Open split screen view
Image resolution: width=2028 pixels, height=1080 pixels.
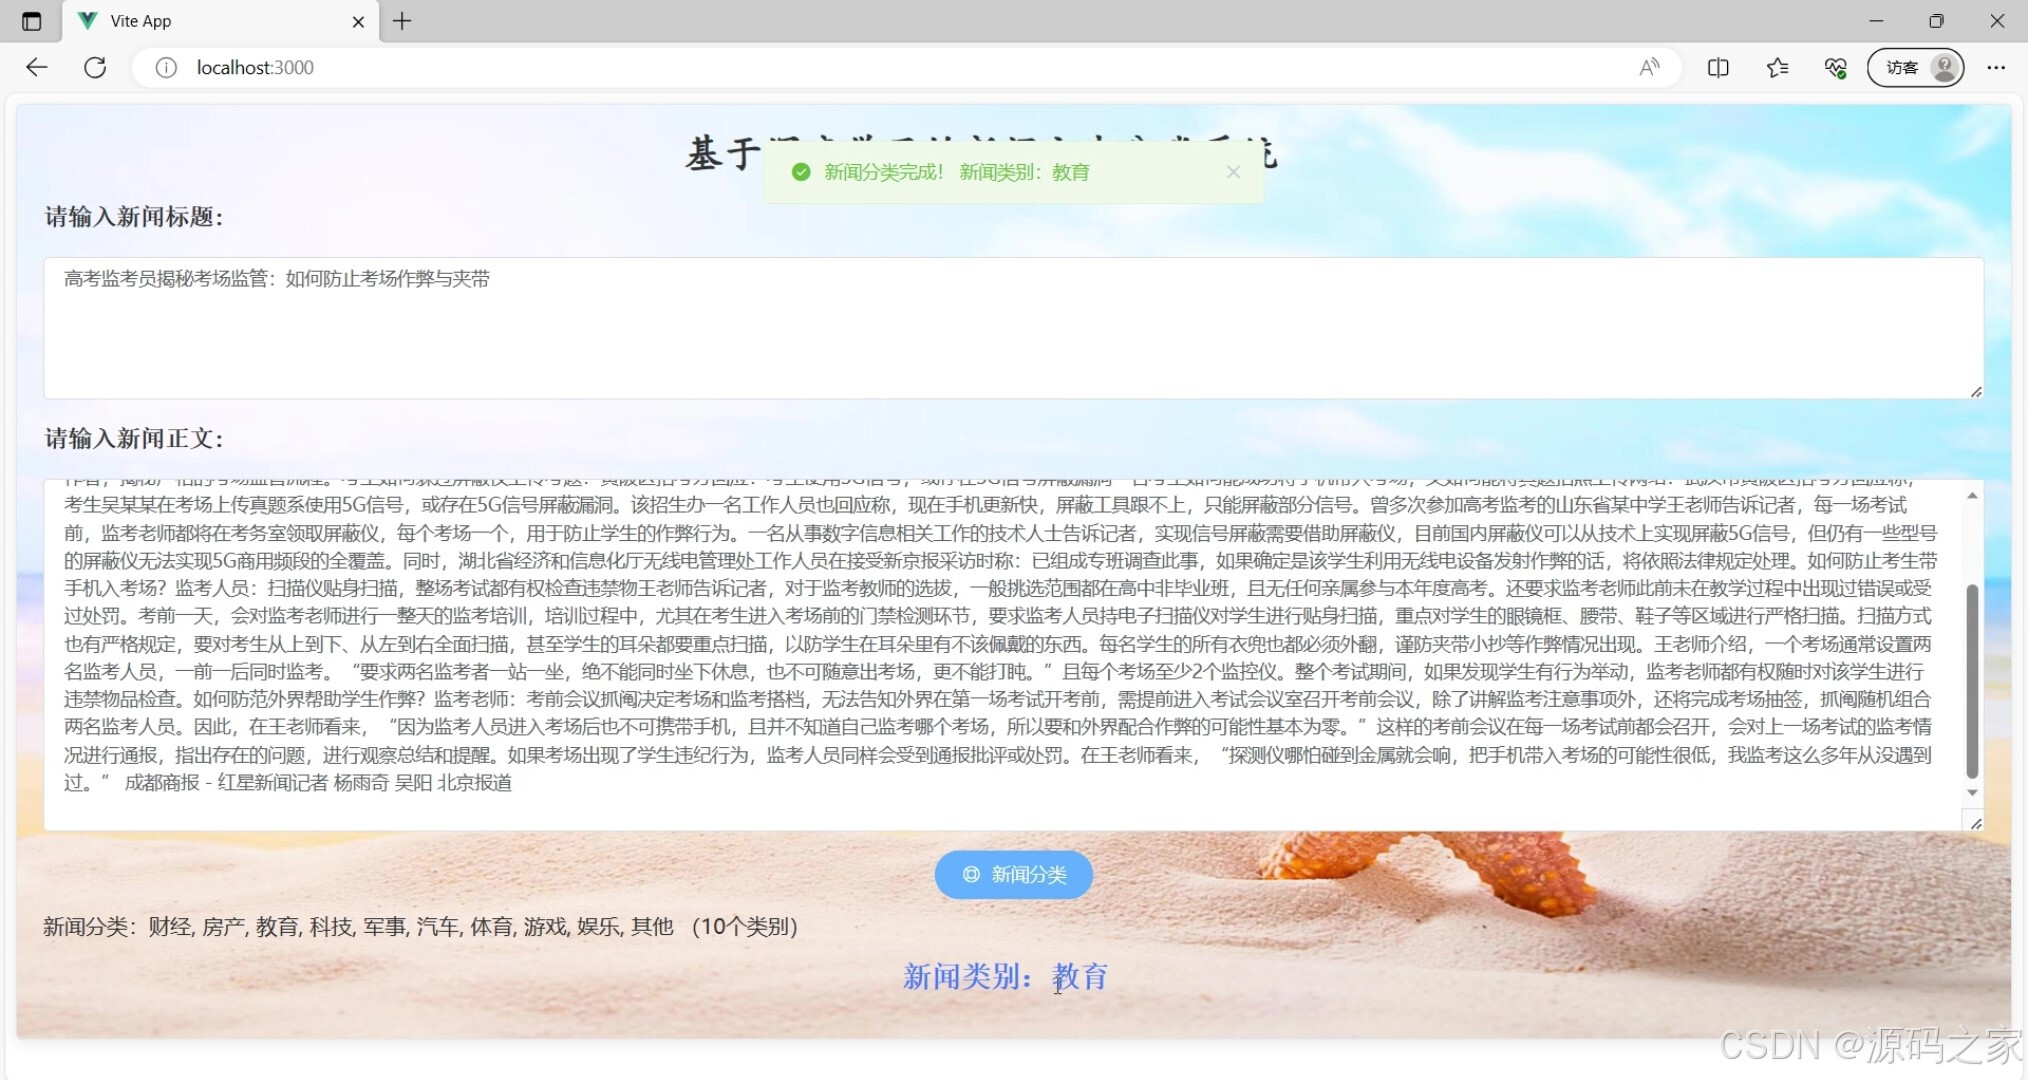(x=1717, y=67)
